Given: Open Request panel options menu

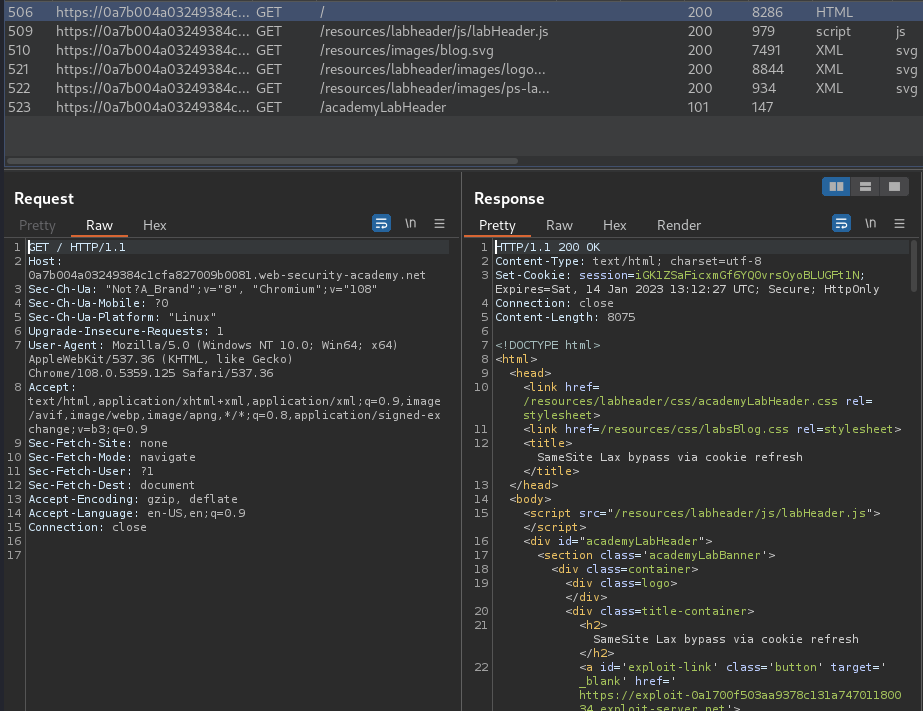Looking at the screenshot, I should click(x=439, y=224).
